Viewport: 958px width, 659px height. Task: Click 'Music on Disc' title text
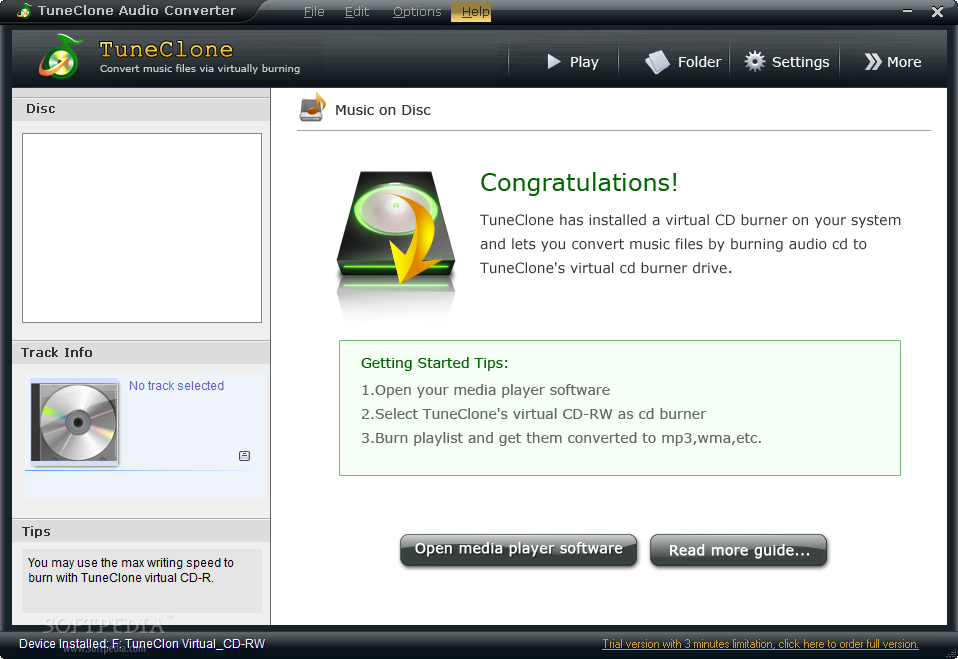coord(382,110)
